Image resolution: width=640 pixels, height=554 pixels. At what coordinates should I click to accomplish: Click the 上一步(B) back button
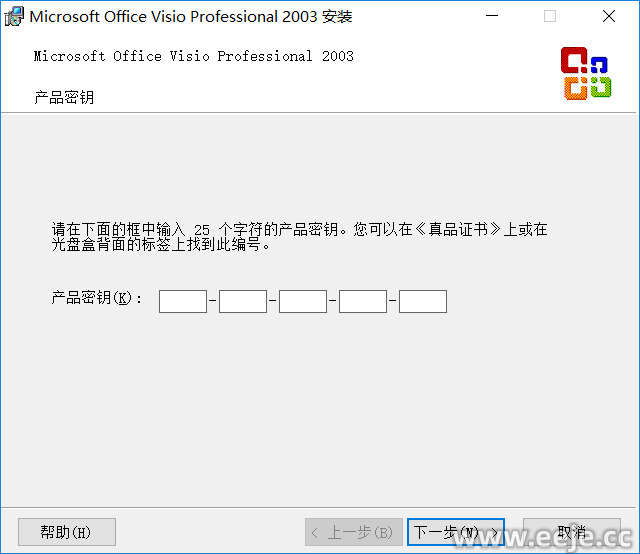(x=354, y=532)
